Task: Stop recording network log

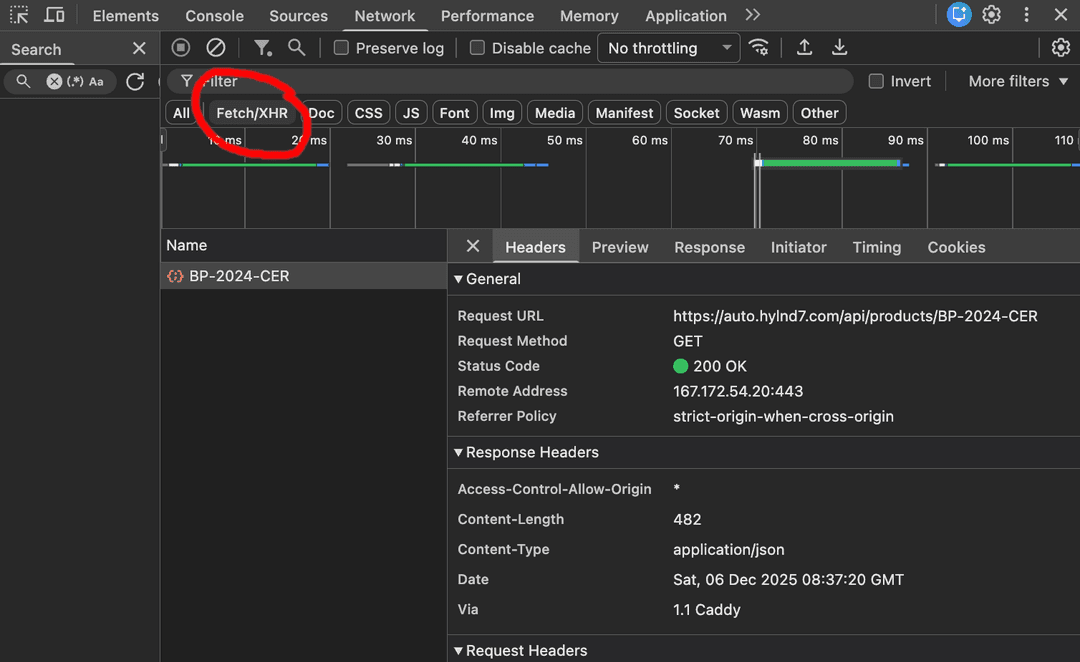Action: tap(180, 48)
